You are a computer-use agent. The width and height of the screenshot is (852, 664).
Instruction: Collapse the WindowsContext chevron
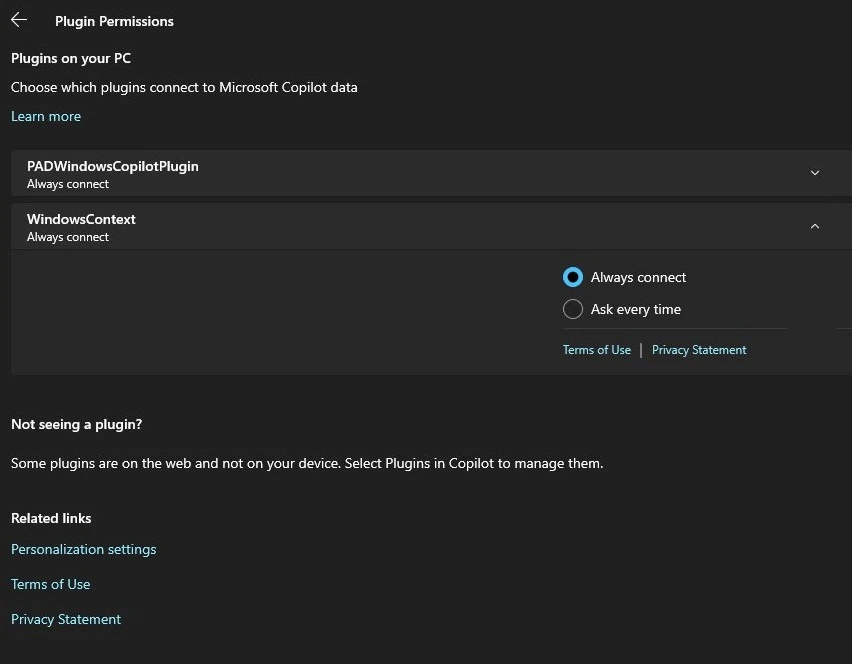point(815,226)
